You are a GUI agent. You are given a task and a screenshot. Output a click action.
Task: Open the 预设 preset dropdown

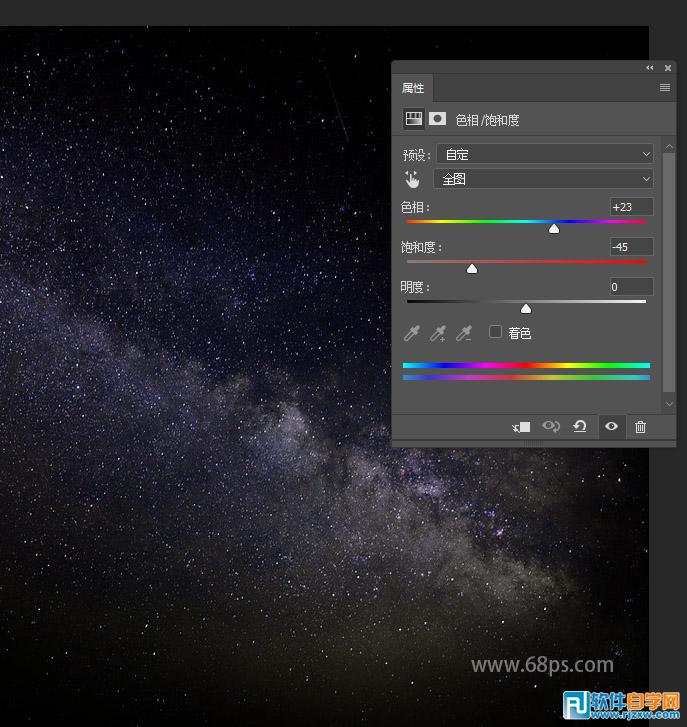coord(545,154)
